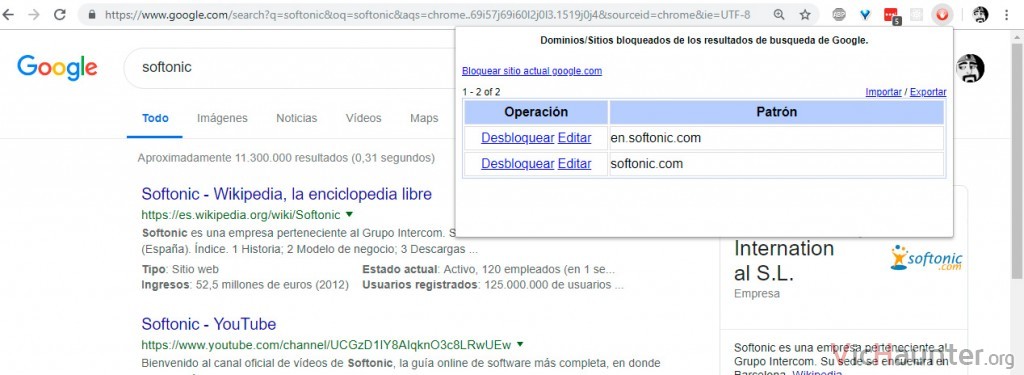Viewport: 1024px width, 375px height.
Task: Click the popup title 'Dominios/Sitios bloqueados'
Action: pos(704,41)
